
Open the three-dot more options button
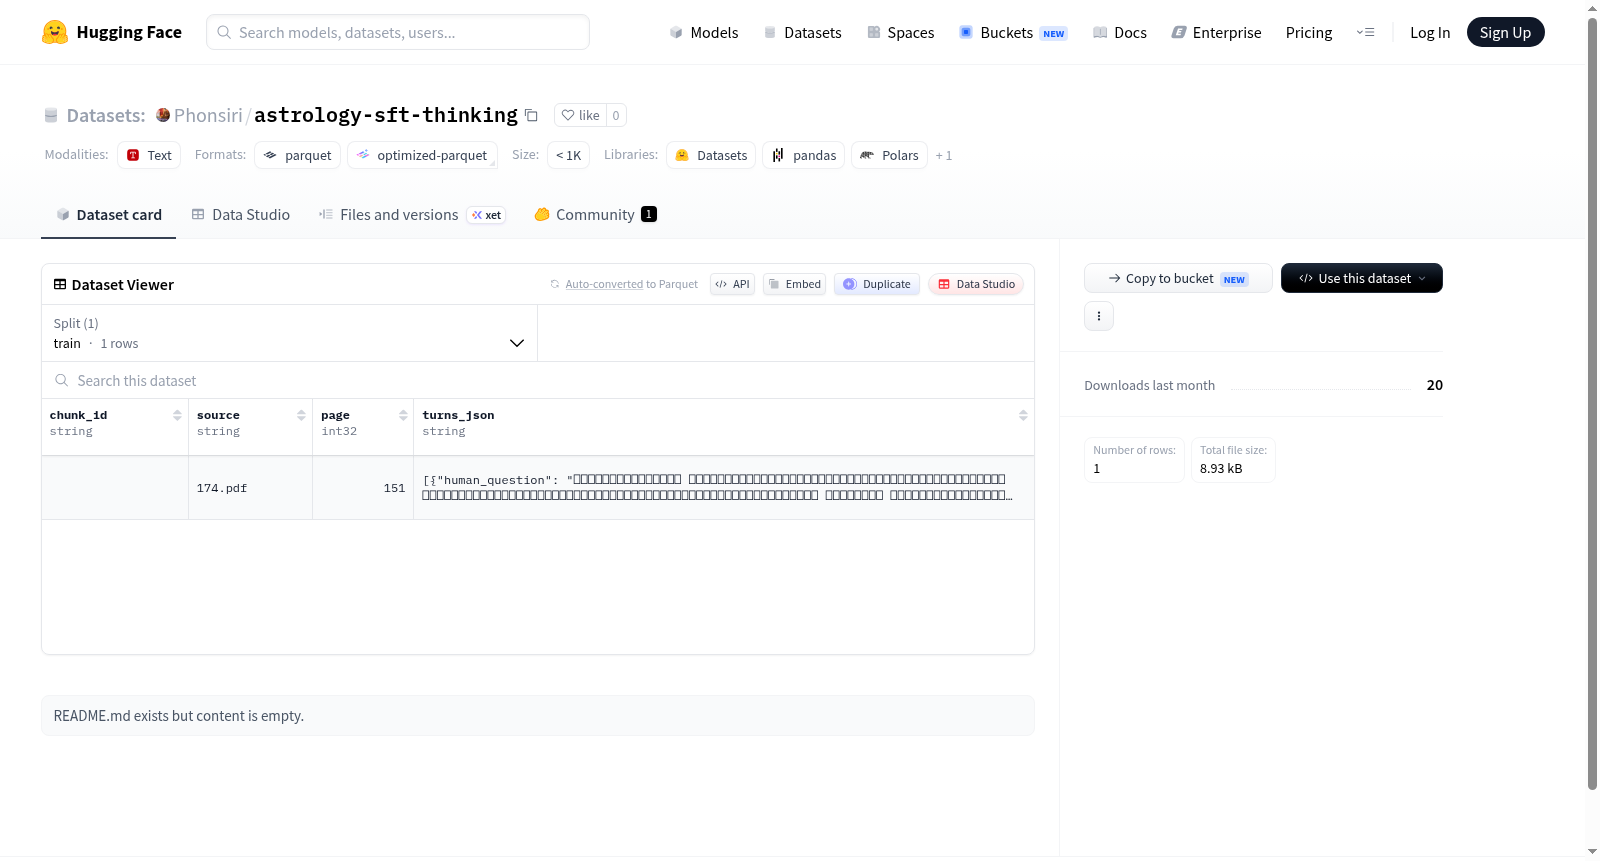click(x=1099, y=316)
